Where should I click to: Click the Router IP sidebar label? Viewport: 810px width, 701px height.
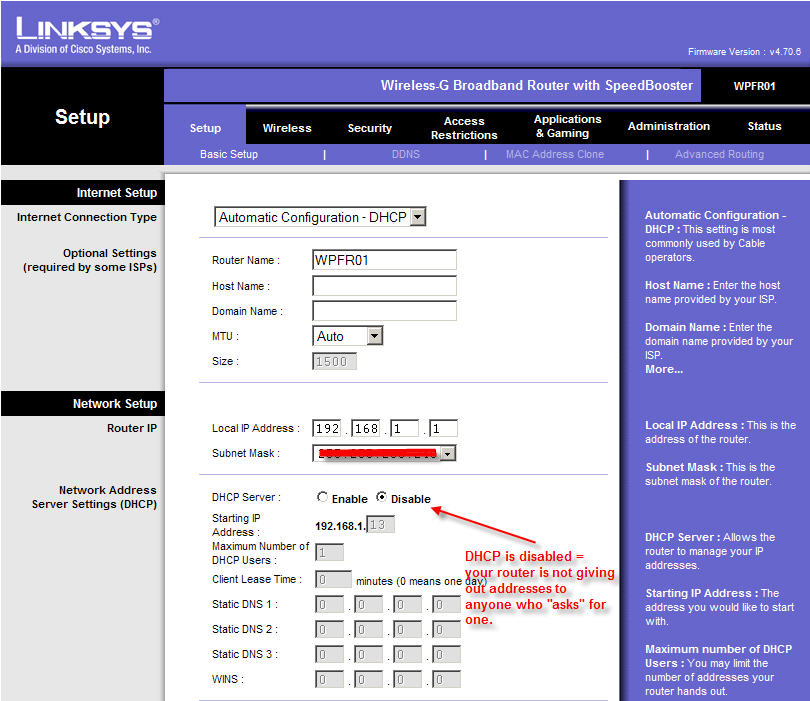pyautogui.click(x=132, y=428)
